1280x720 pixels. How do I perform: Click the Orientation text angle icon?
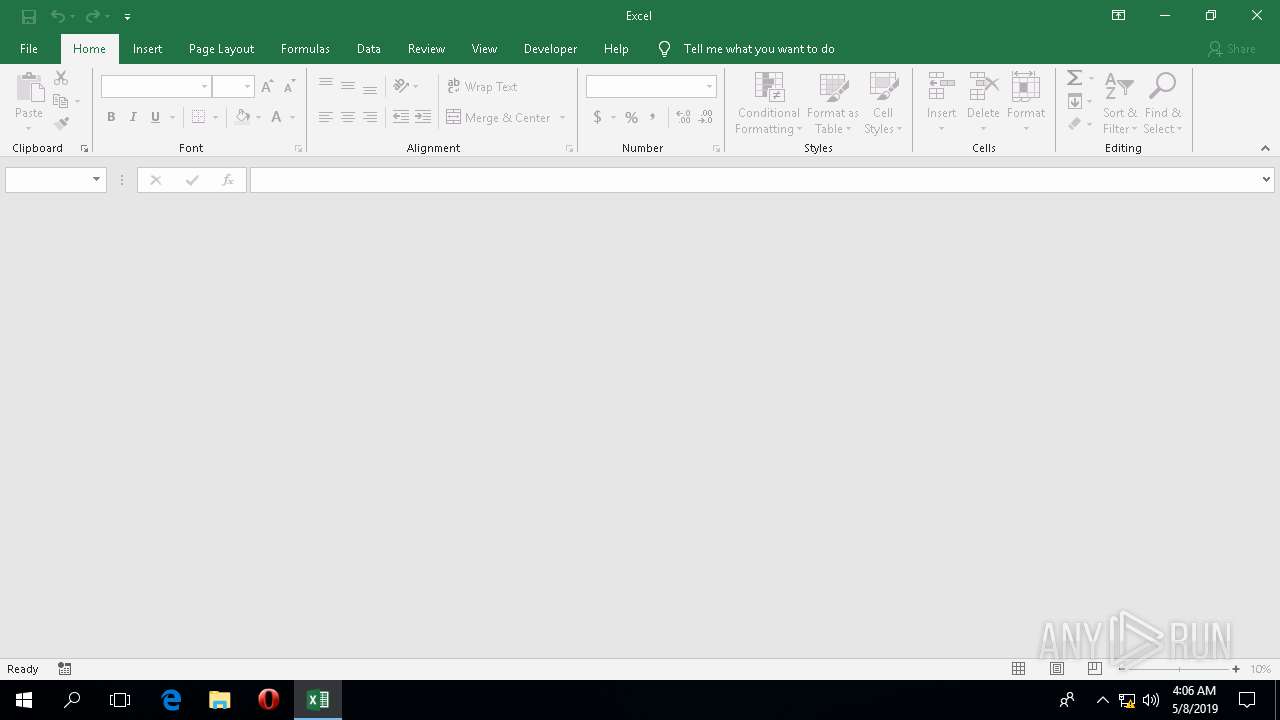point(401,86)
